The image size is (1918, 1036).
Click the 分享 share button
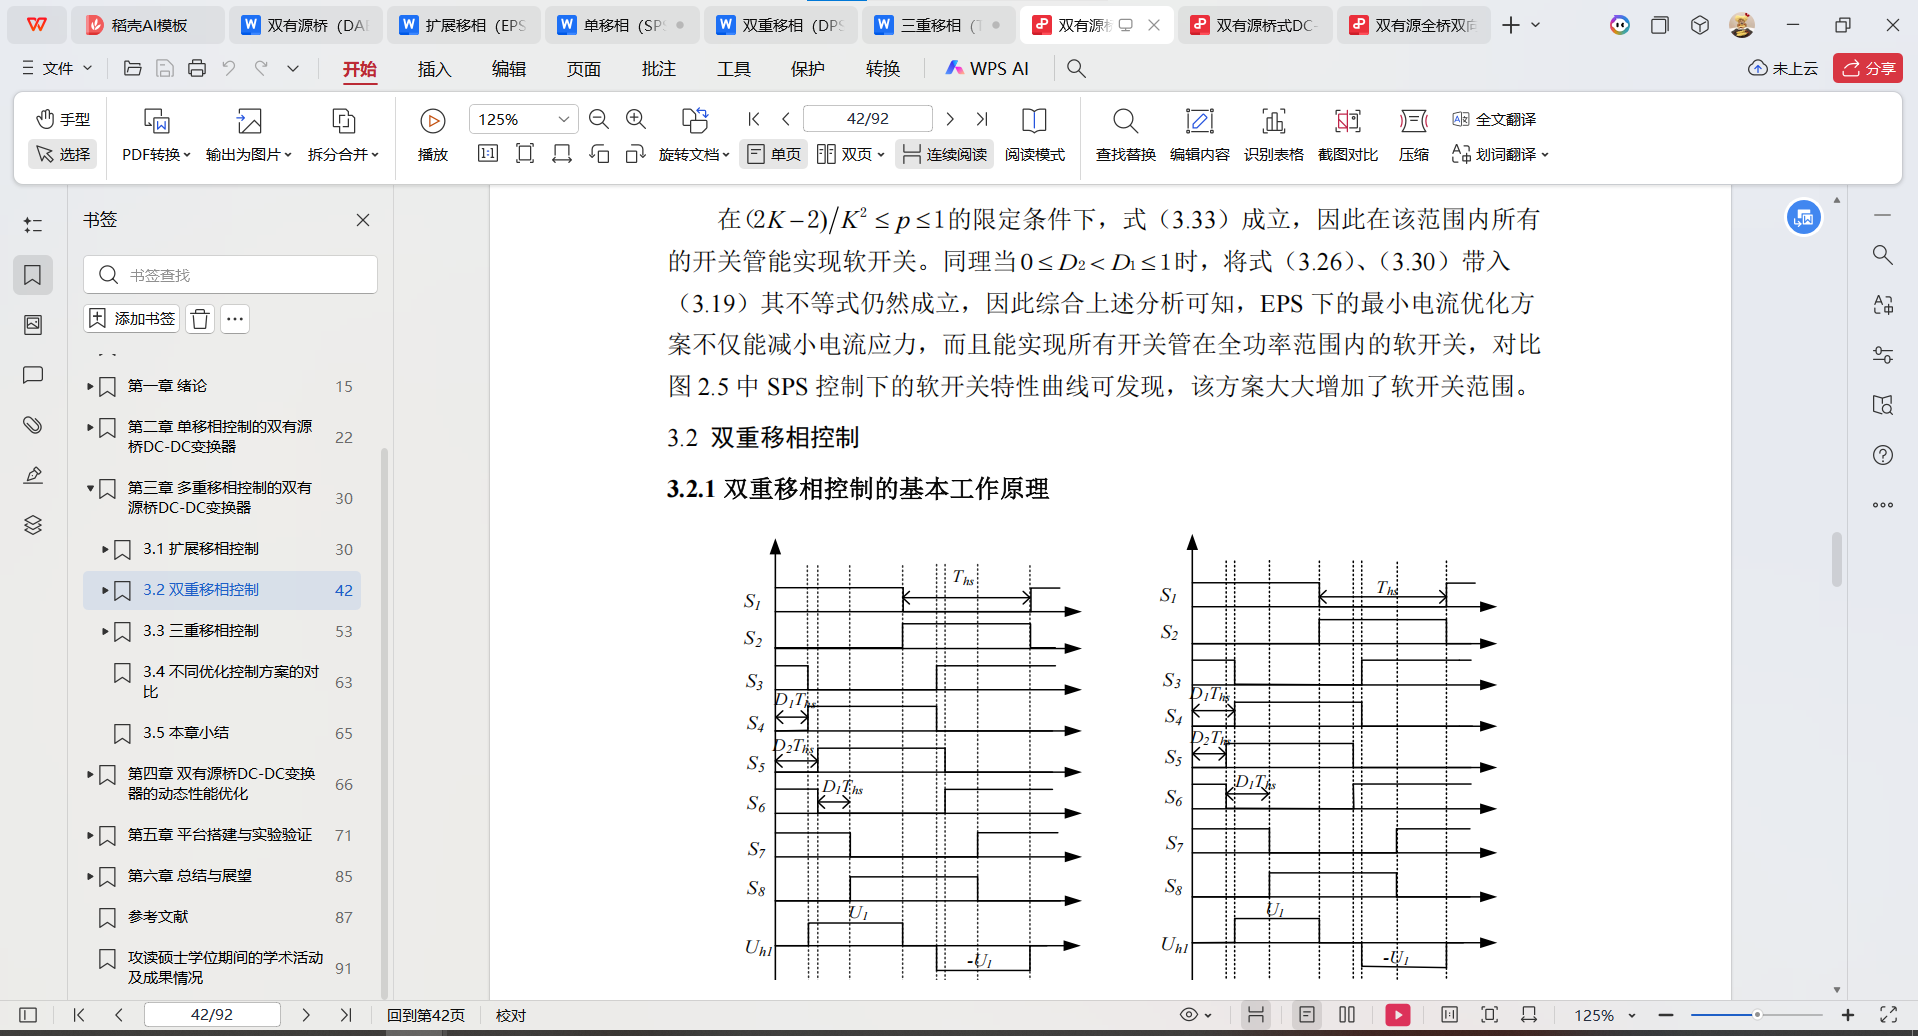1867,68
